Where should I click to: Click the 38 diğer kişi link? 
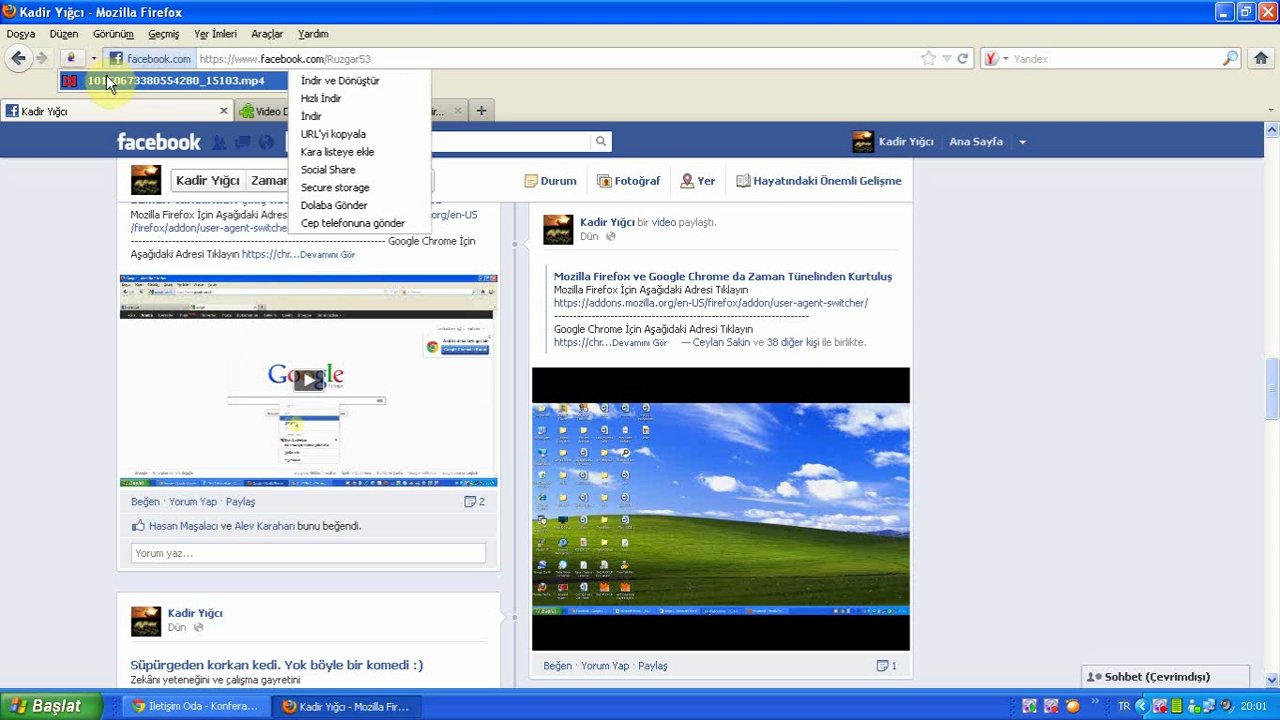[x=793, y=342]
